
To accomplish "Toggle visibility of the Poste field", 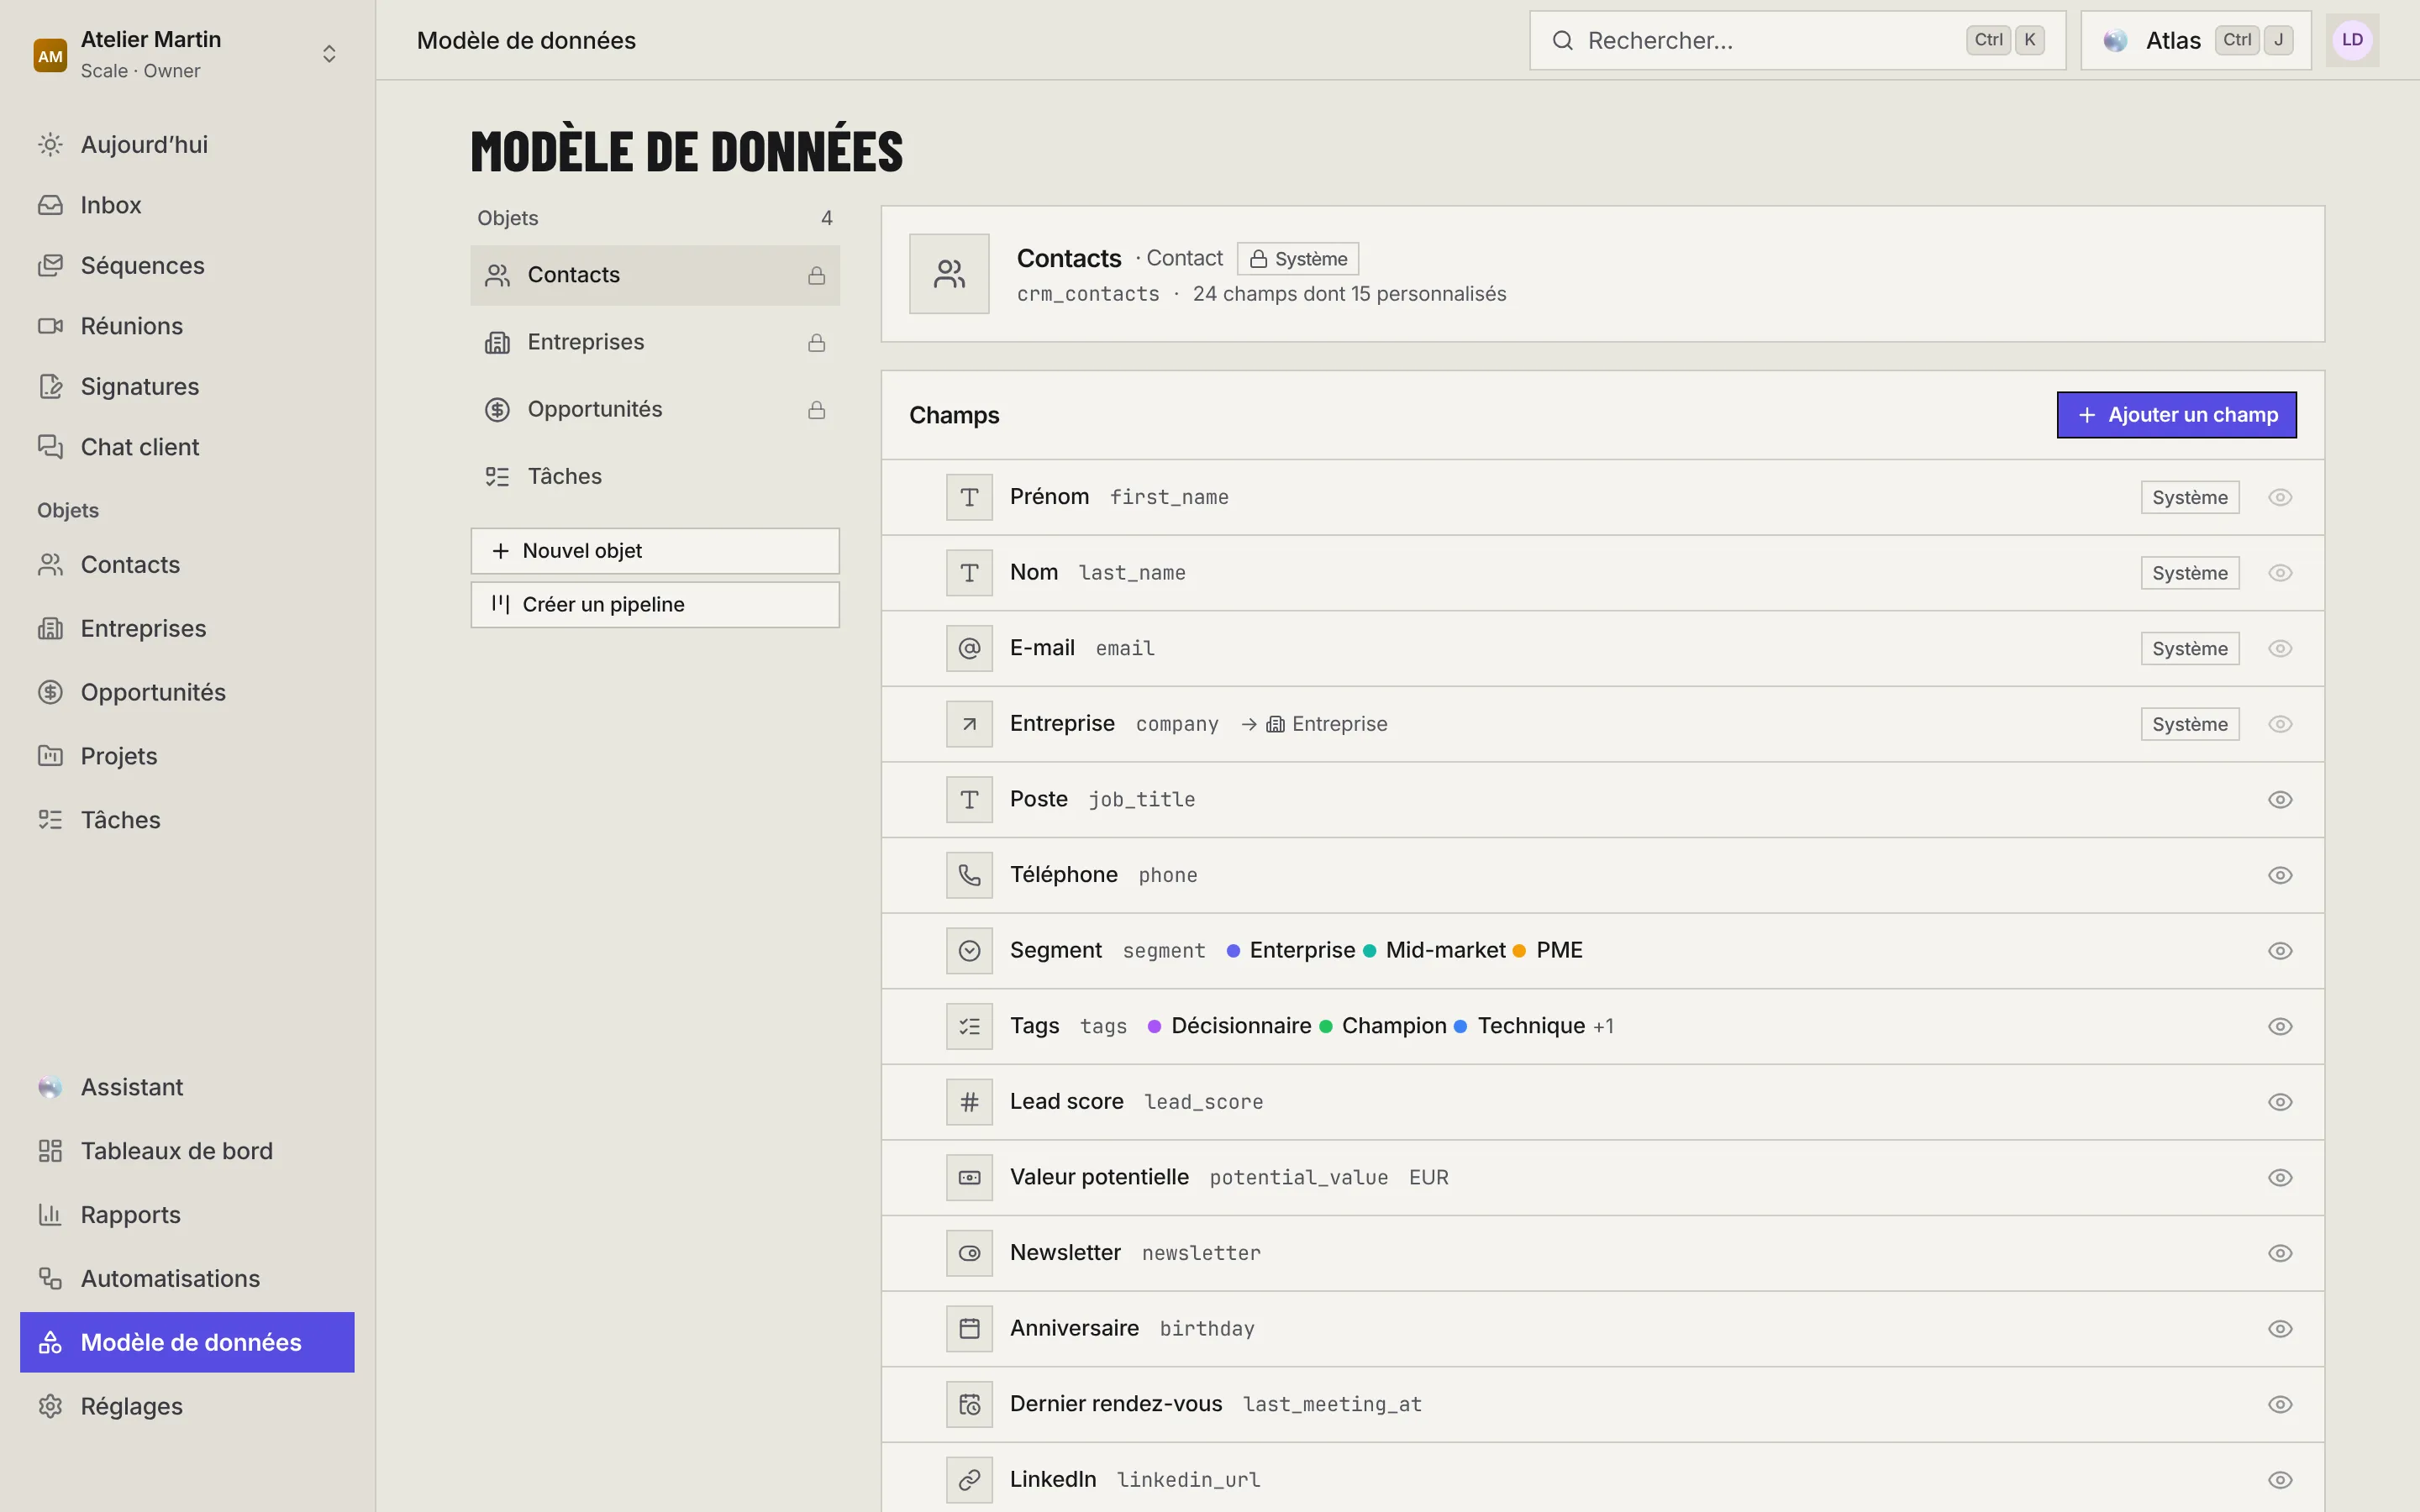I will [2280, 799].
